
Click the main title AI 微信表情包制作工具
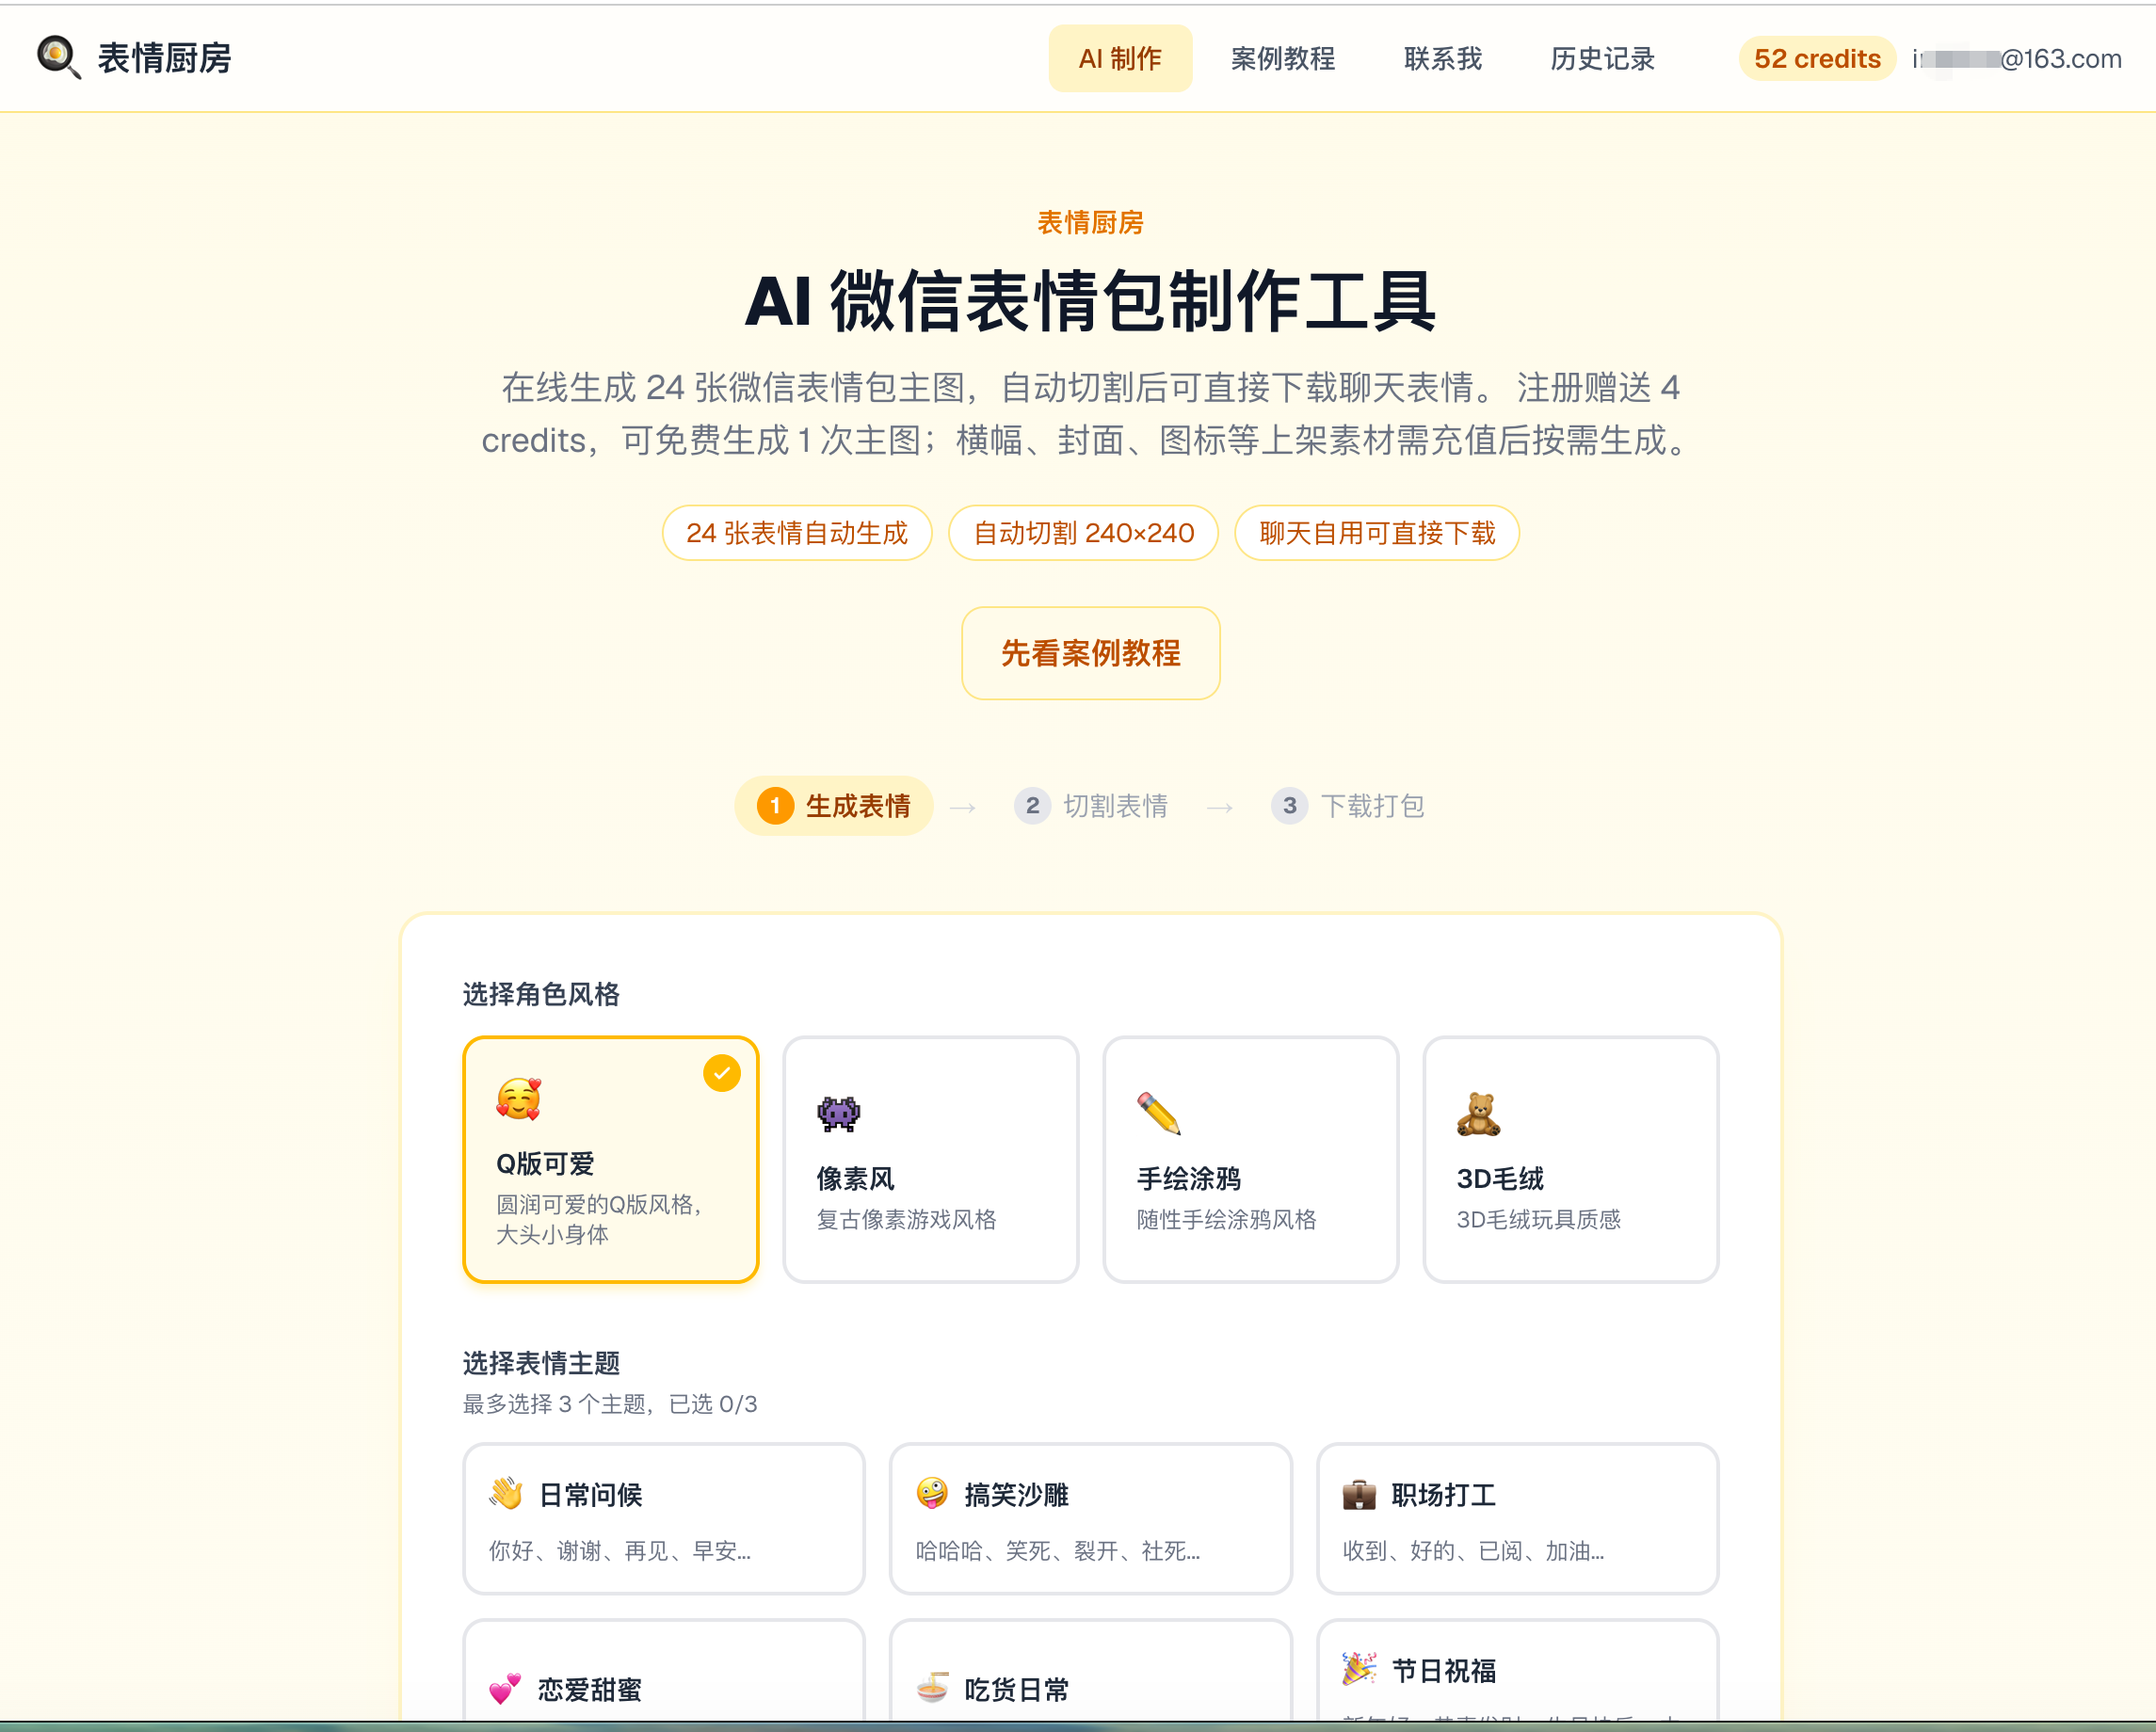coord(1090,300)
